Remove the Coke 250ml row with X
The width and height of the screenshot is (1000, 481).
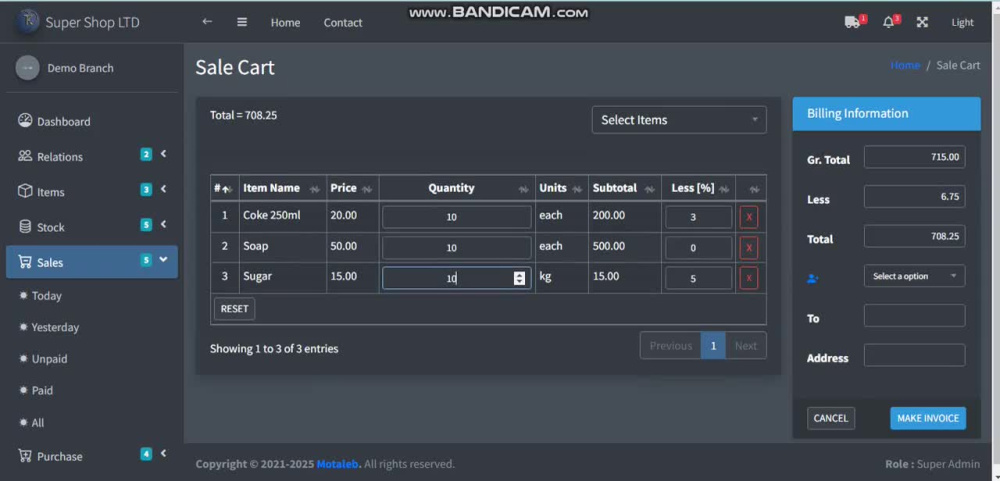(x=749, y=217)
